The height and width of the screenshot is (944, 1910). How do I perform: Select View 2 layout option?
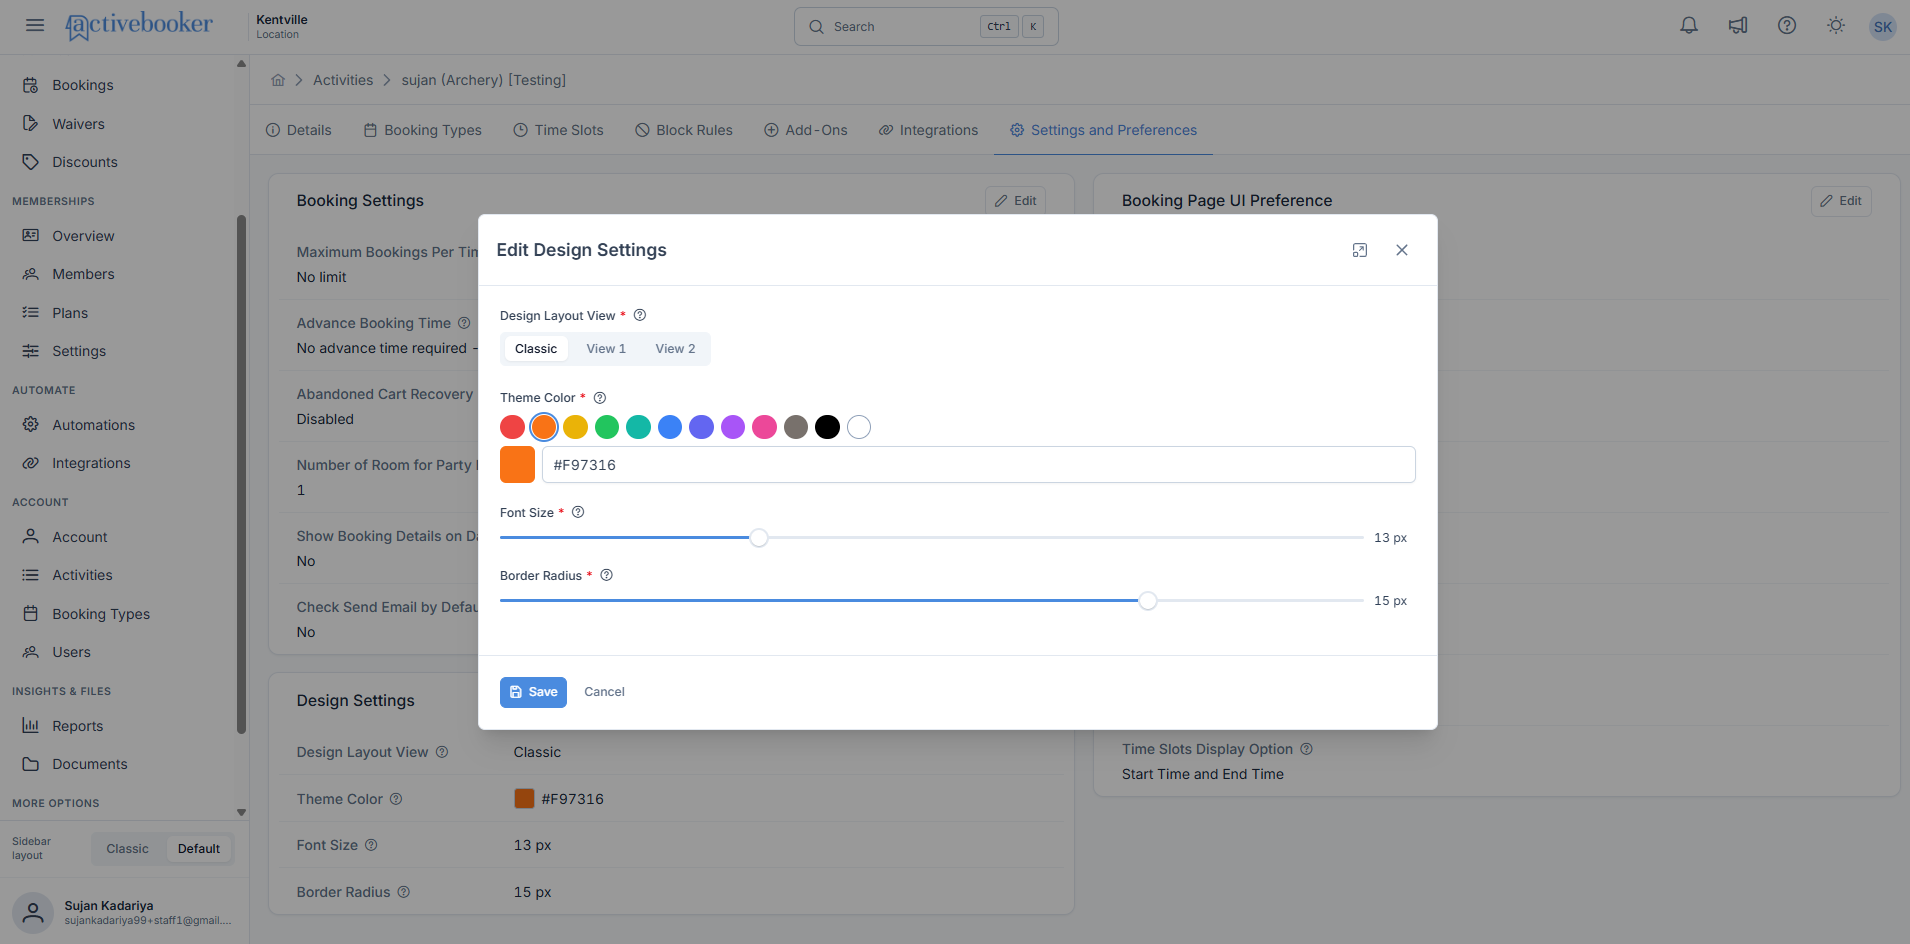point(675,349)
